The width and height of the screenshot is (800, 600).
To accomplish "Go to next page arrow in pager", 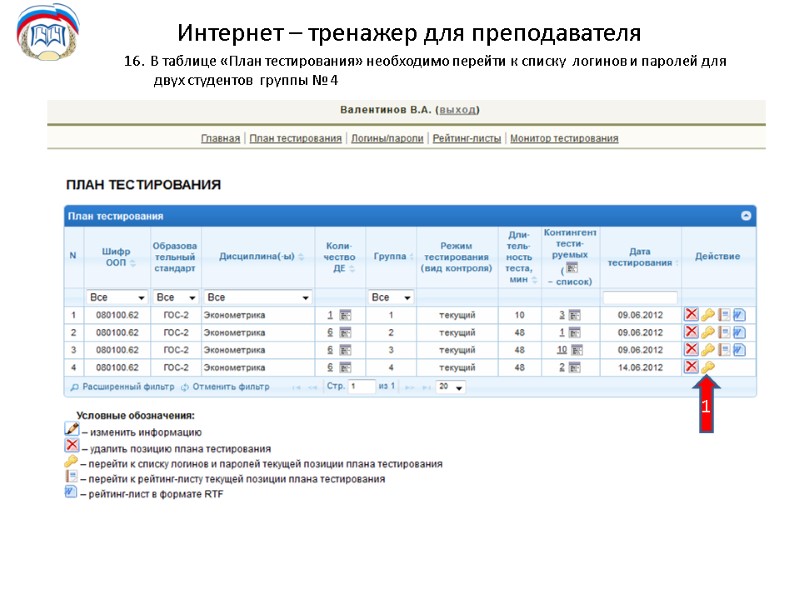I will point(410,387).
